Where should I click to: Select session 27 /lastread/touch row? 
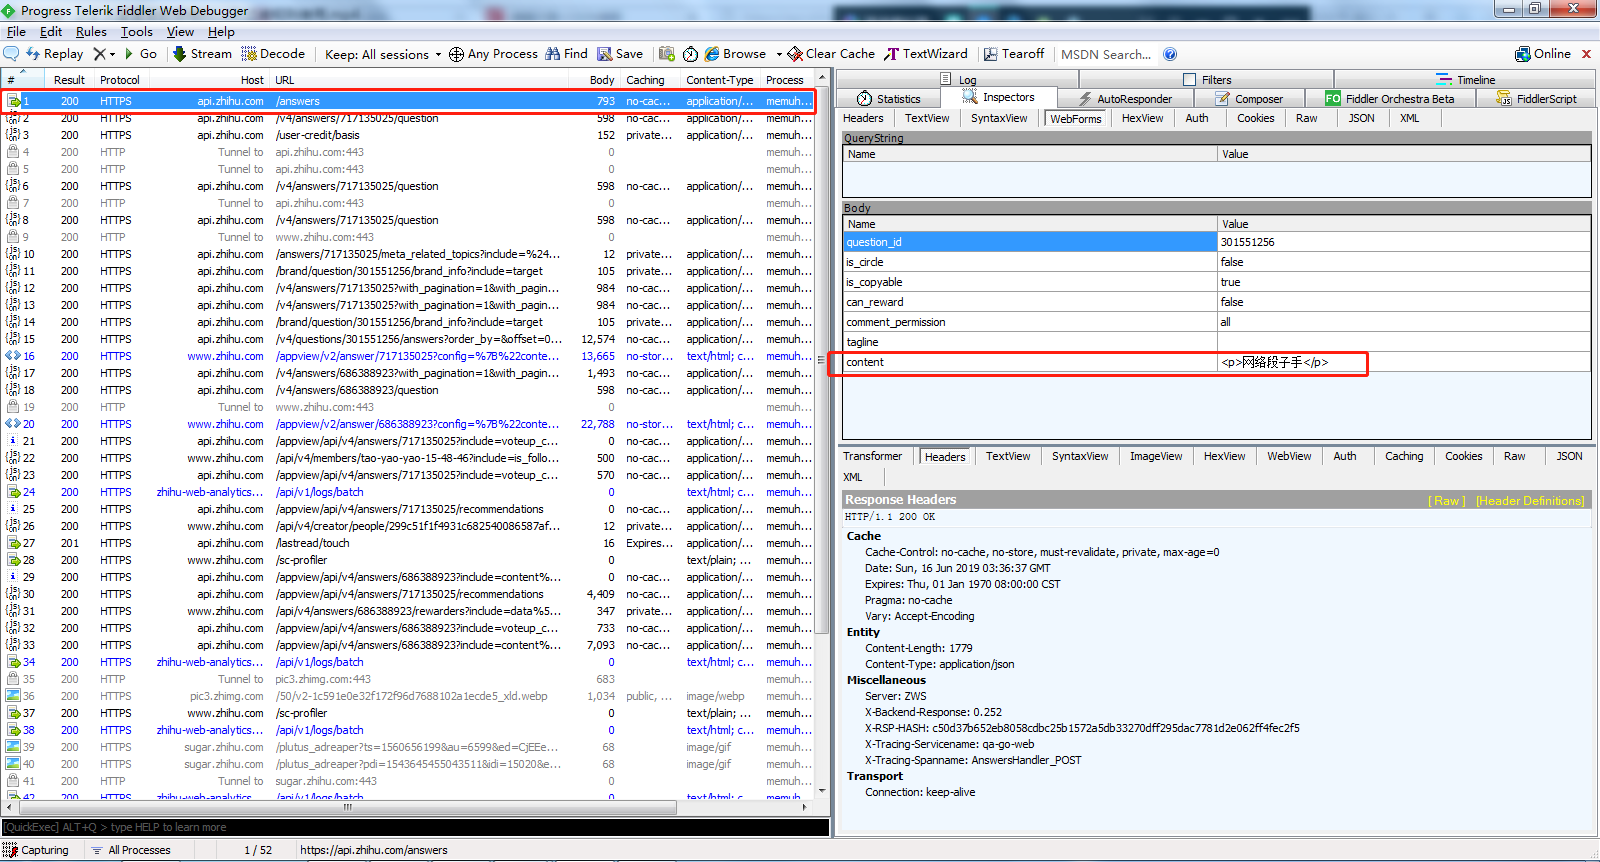click(x=408, y=543)
